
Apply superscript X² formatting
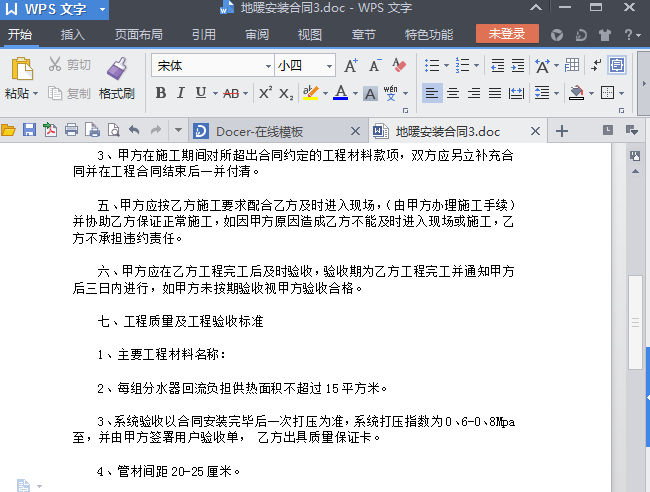[265, 93]
